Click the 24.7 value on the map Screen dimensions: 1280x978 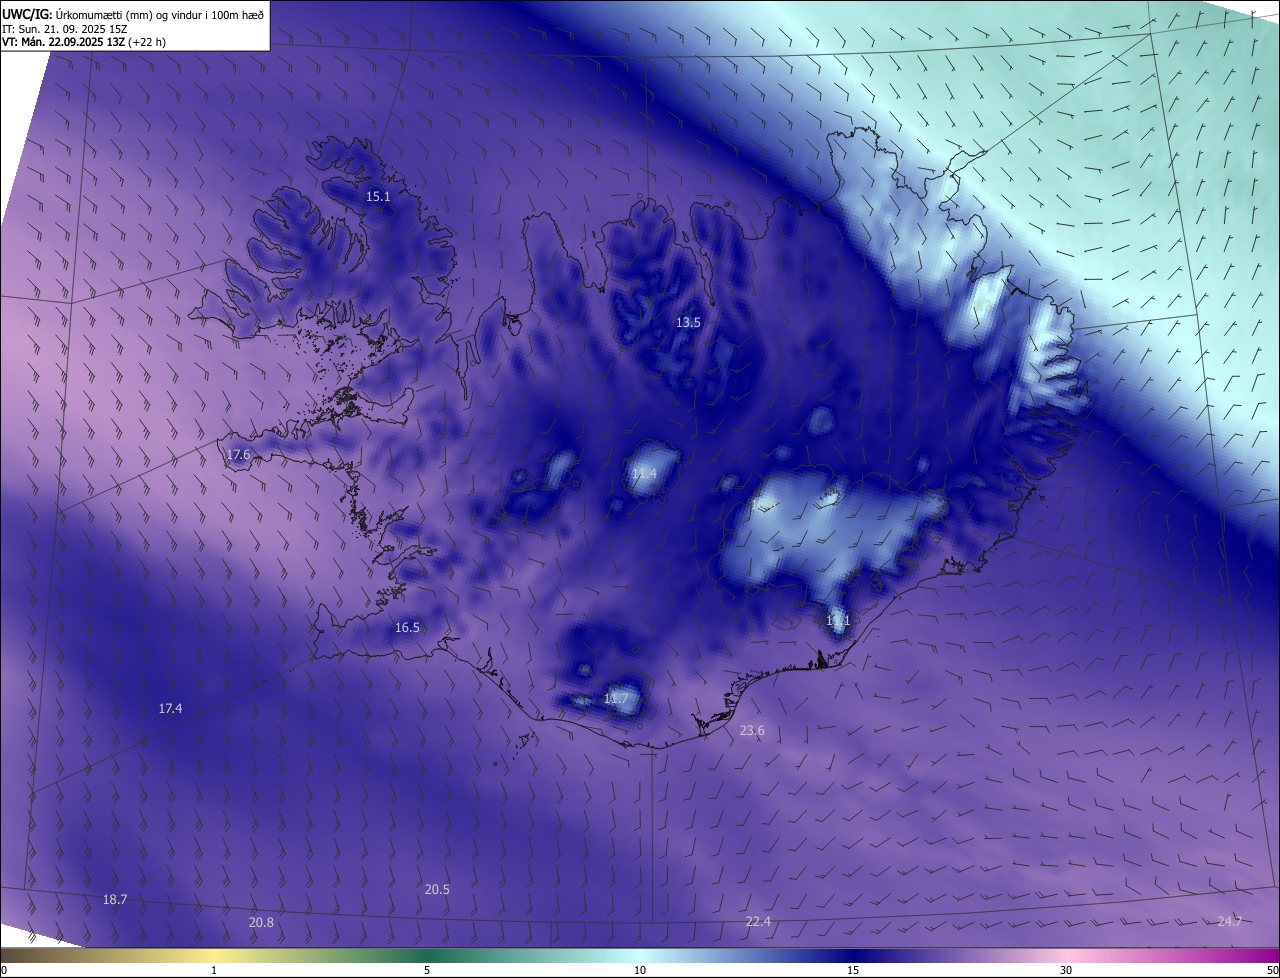[1229, 921]
